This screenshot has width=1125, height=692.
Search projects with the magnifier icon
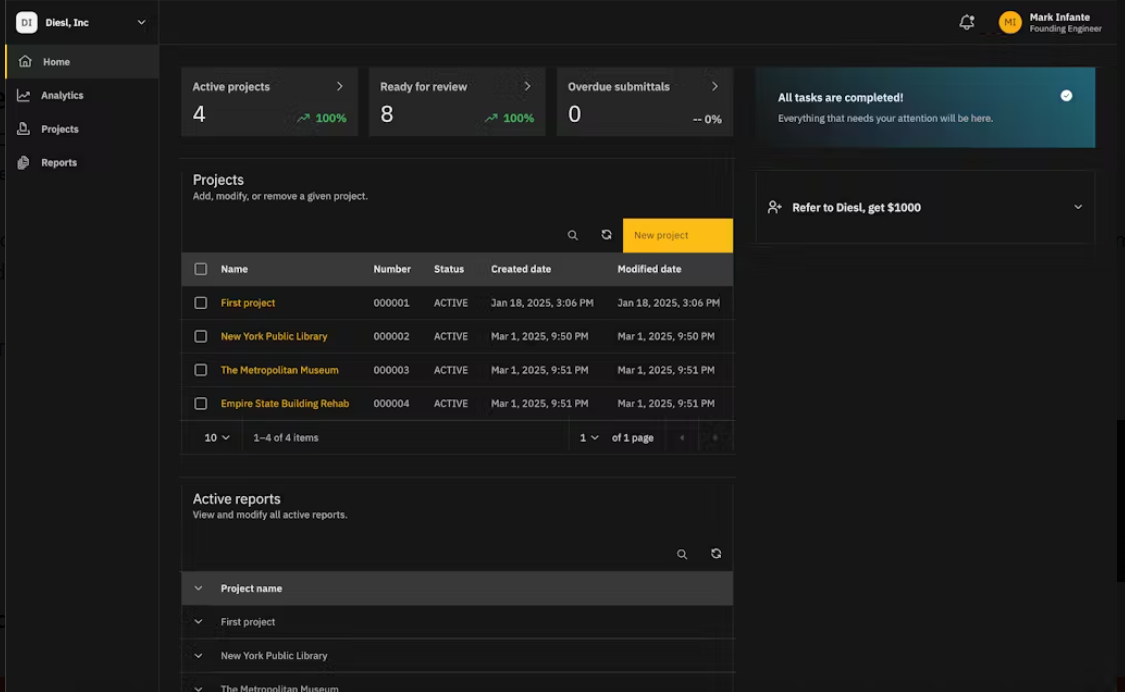(x=573, y=235)
